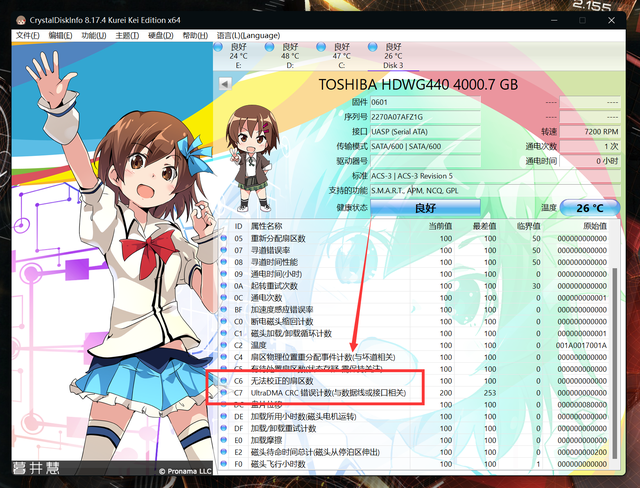Click the status dot for attribute 08
640x488 pixels.
pyautogui.click(x=224, y=262)
